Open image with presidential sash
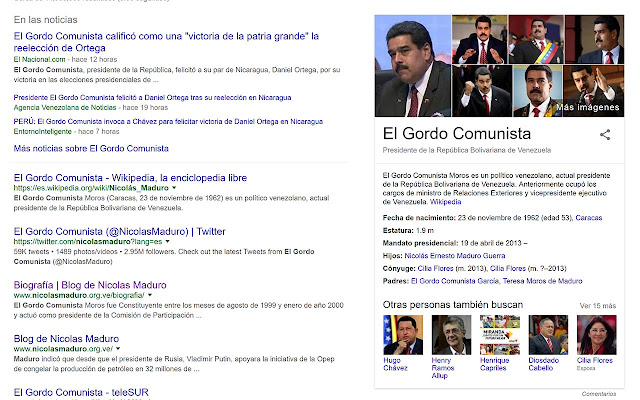This screenshot has height=400, width=640. click(x=536, y=40)
